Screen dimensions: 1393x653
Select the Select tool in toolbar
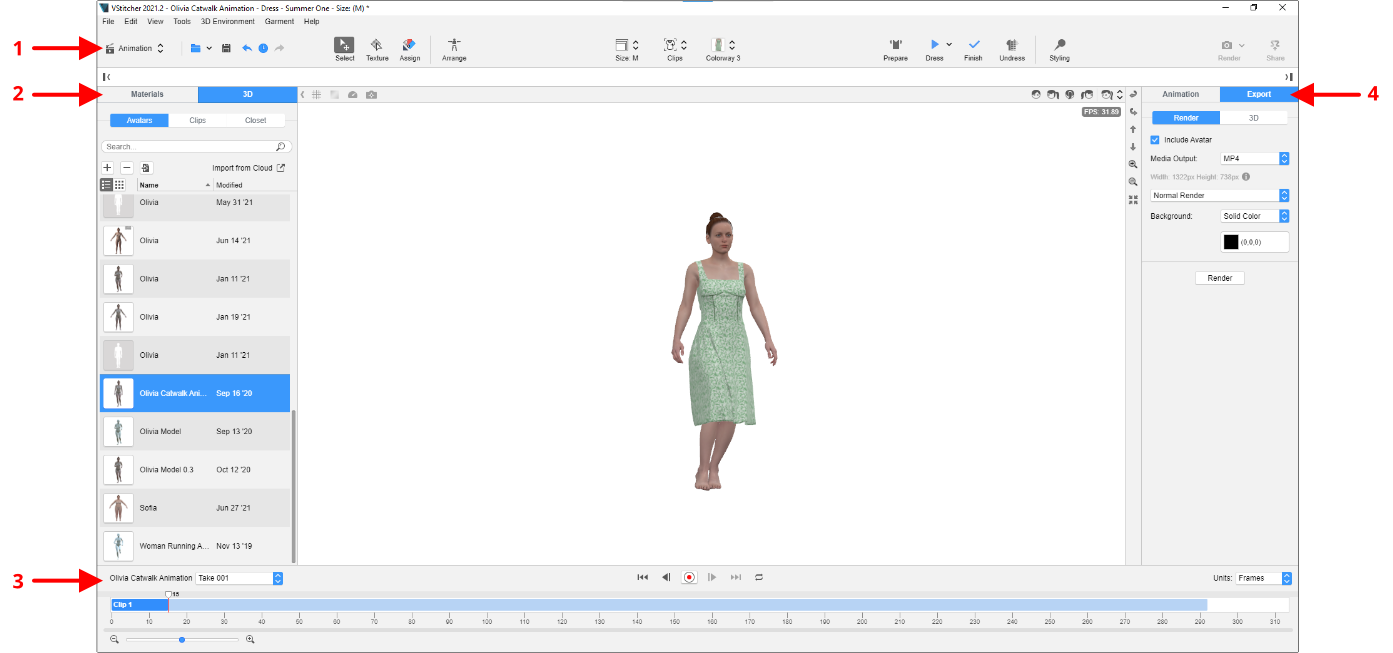[x=344, y=50]
